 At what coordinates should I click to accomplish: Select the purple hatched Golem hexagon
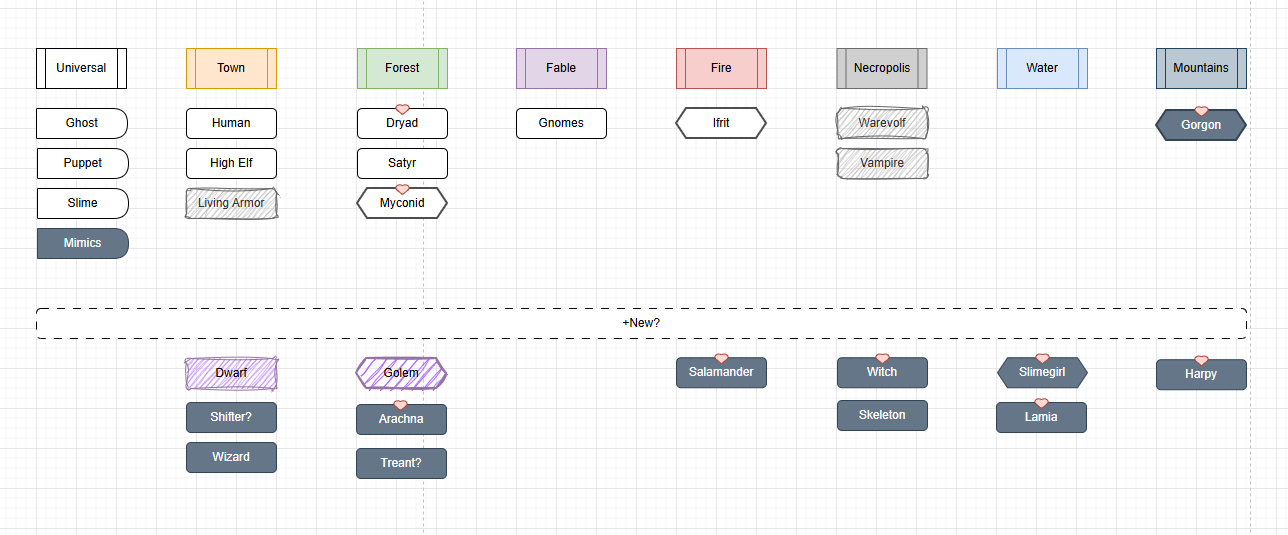pos(401,373)
